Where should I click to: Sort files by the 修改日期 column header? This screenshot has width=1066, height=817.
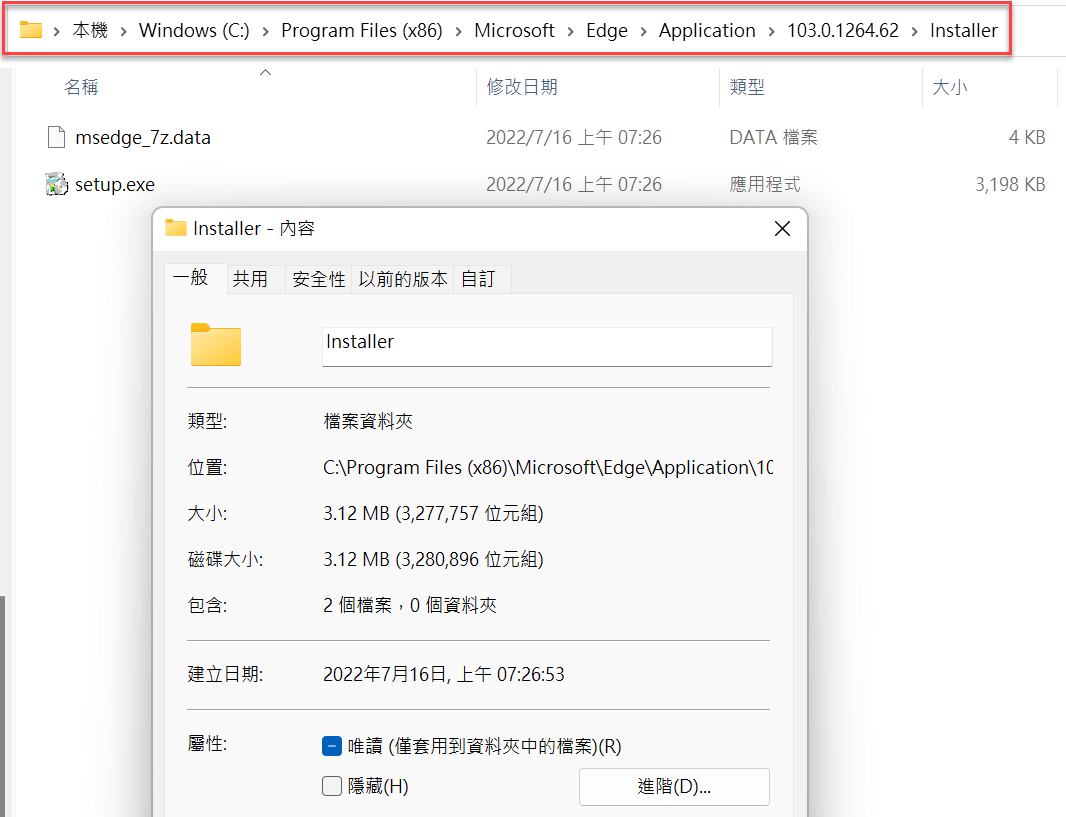click(x=522, y=87)
